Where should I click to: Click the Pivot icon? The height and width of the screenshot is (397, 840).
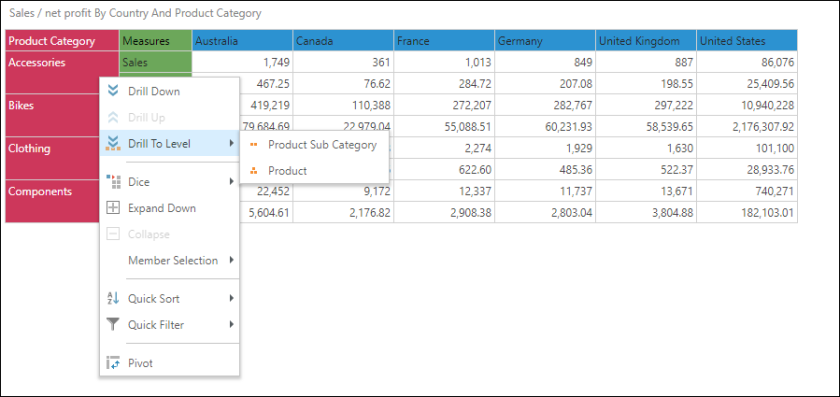(113, 363)
